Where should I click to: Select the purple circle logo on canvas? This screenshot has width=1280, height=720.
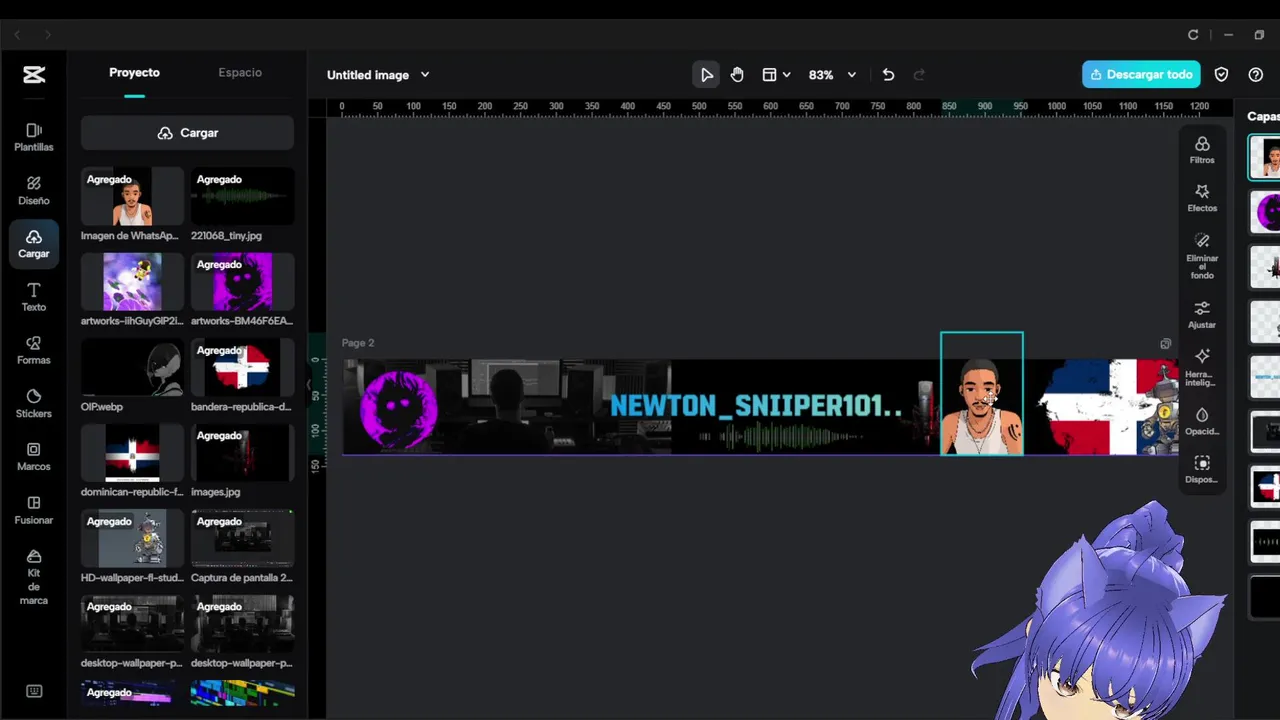pyautogui.click(x=398, y=408)
